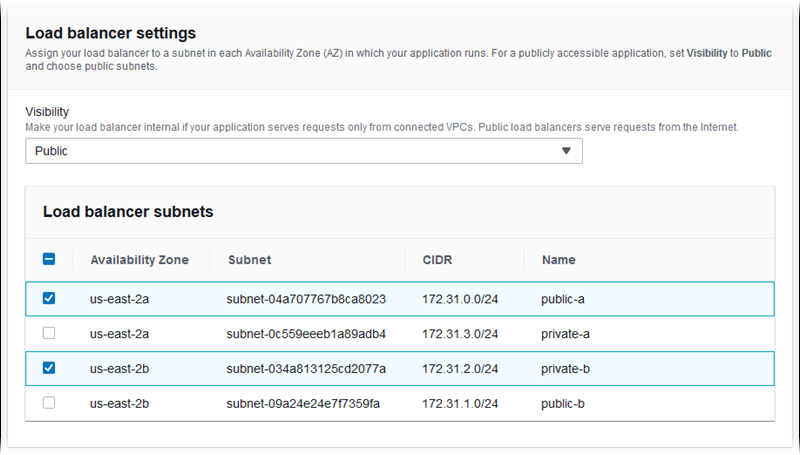Open the Visibility dropdown set to Public

click(x=303, y=151)
